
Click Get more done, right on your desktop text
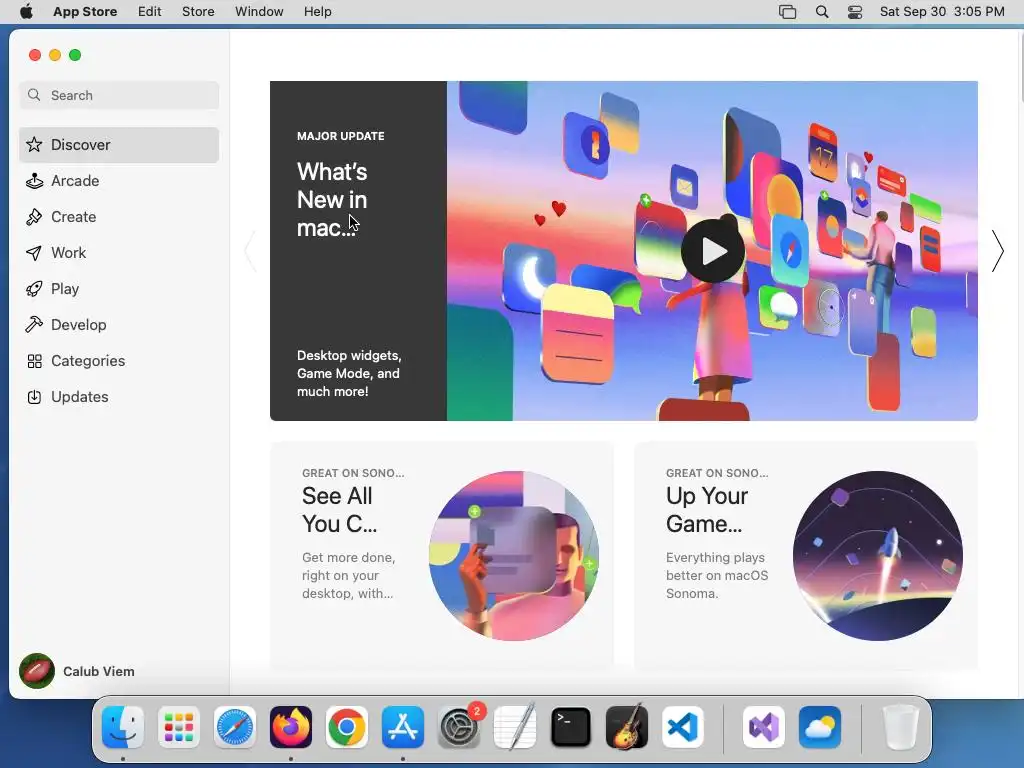(x=348, y=575)
